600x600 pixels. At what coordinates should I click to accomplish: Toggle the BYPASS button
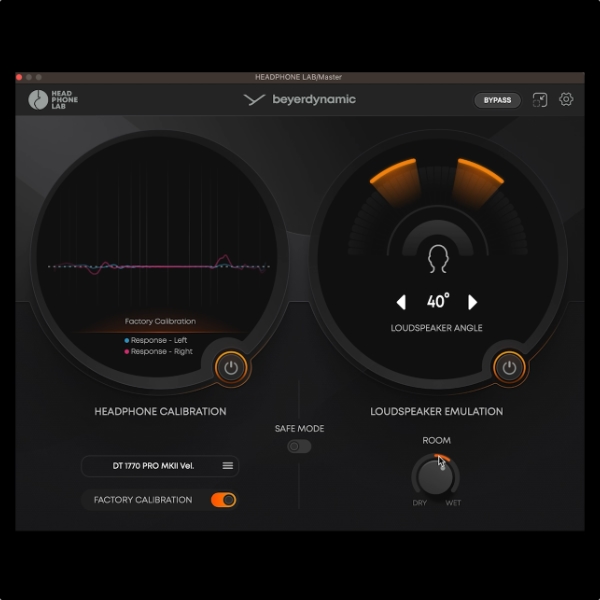pos(497,100)
